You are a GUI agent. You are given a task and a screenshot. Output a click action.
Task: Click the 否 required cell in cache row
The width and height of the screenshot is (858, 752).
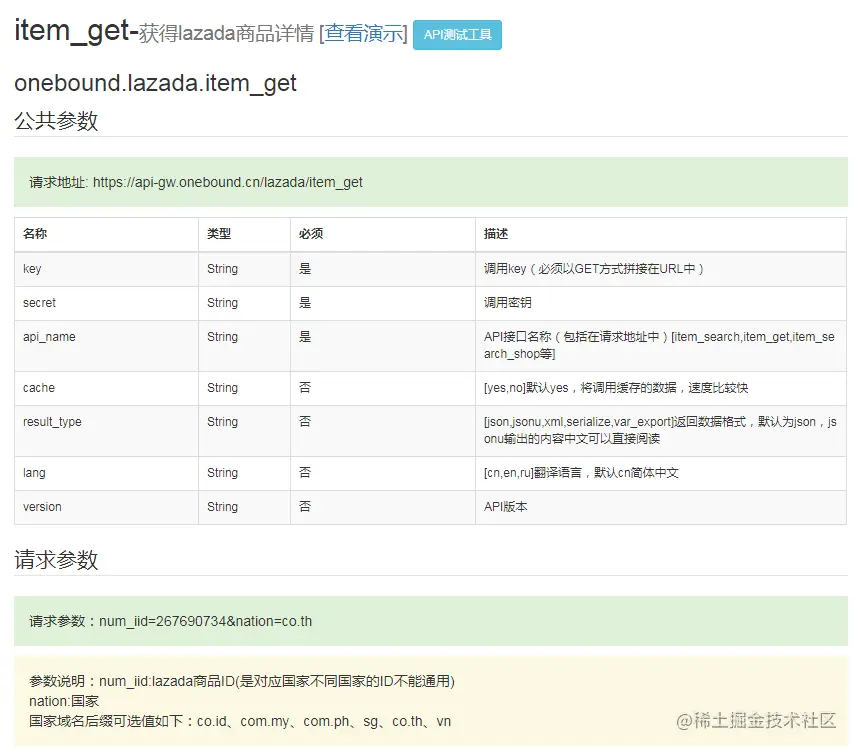pos(382,387)
